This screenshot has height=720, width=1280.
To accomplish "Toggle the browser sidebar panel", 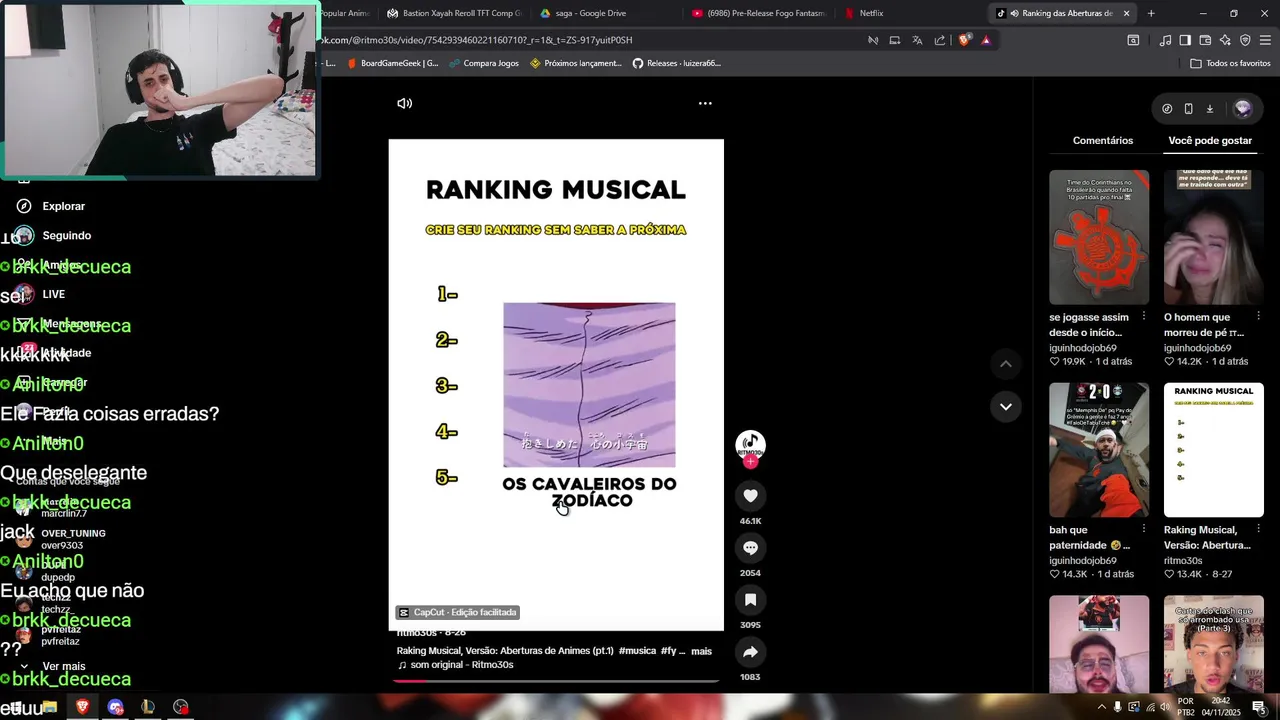I will pyautogui.click(x=1185, y=40).
